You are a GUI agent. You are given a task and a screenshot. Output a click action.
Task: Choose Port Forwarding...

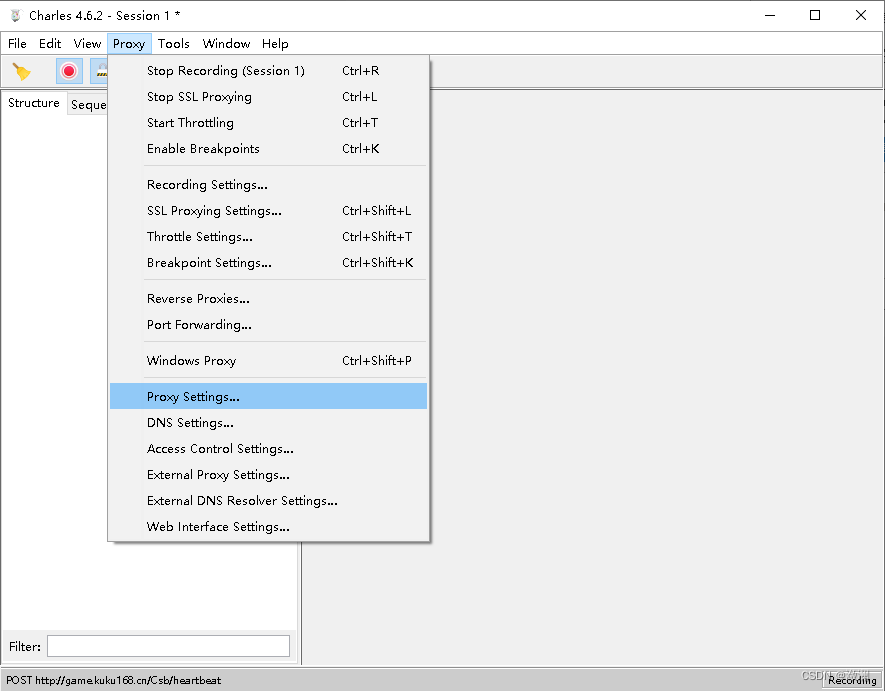[269, 325]
